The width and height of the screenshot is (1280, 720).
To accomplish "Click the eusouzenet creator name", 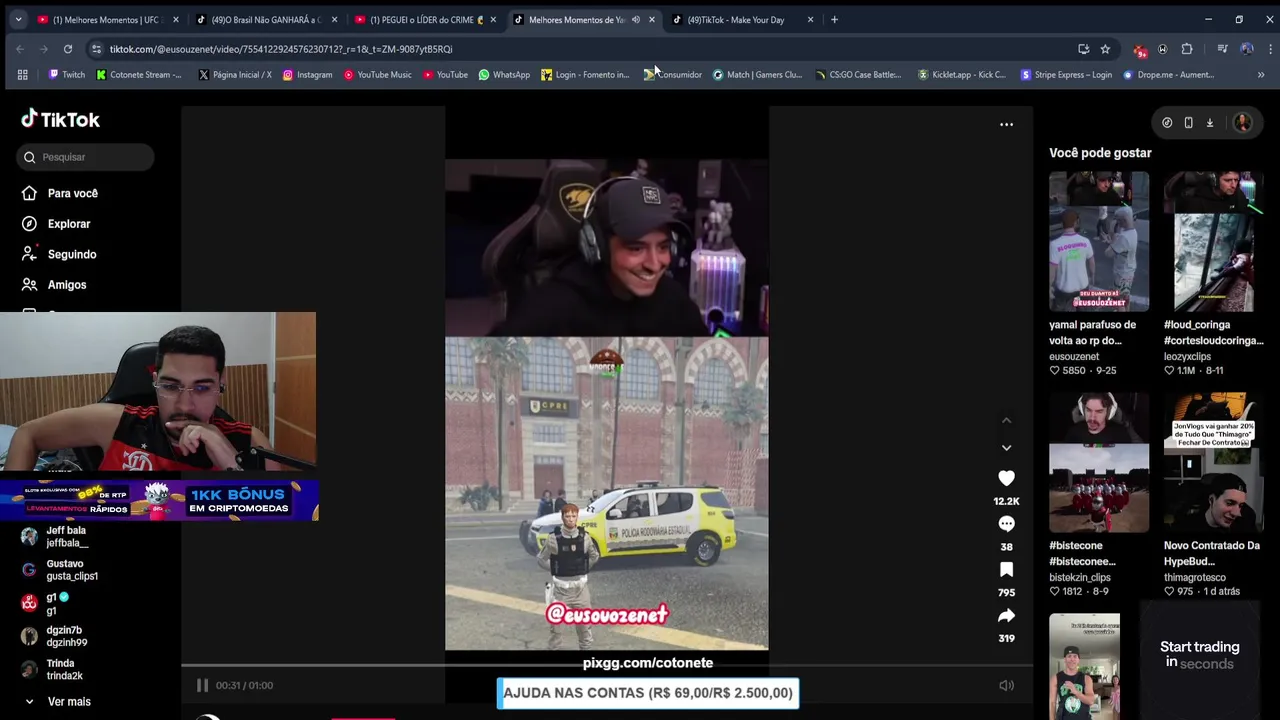I will [1074, 357].
